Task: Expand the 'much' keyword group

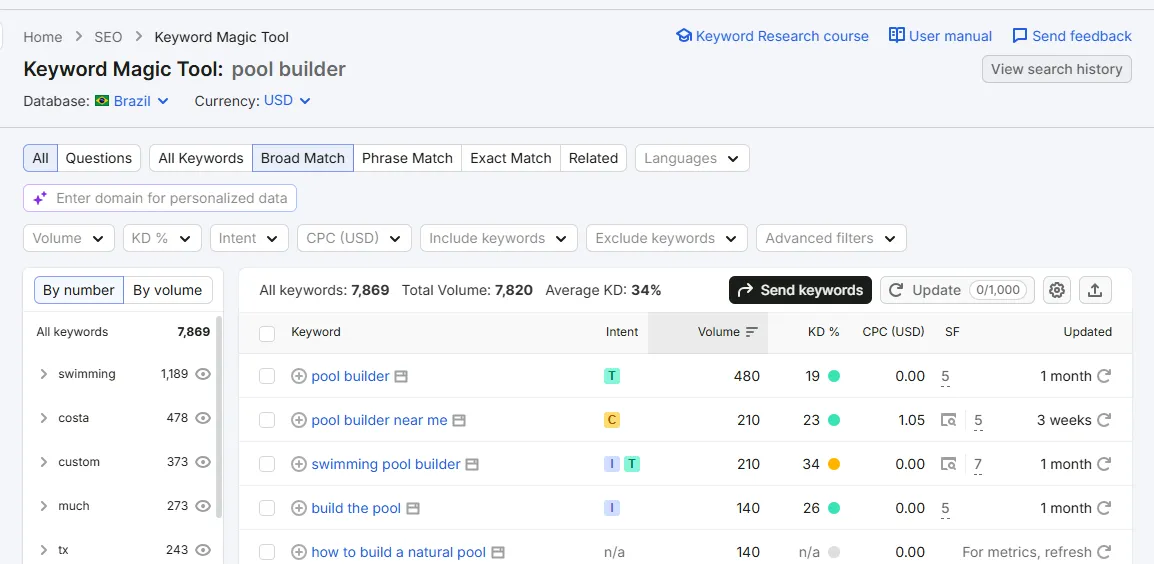Action: tap(44, 507)
